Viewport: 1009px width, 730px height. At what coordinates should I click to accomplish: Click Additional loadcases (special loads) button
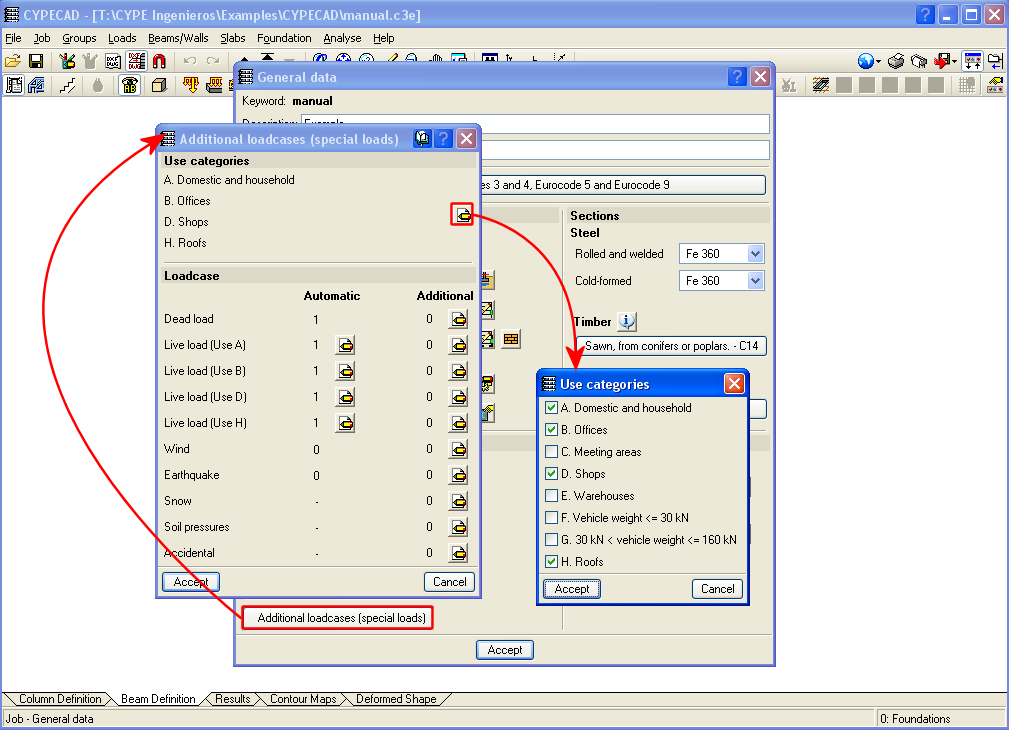coord(338,618)
